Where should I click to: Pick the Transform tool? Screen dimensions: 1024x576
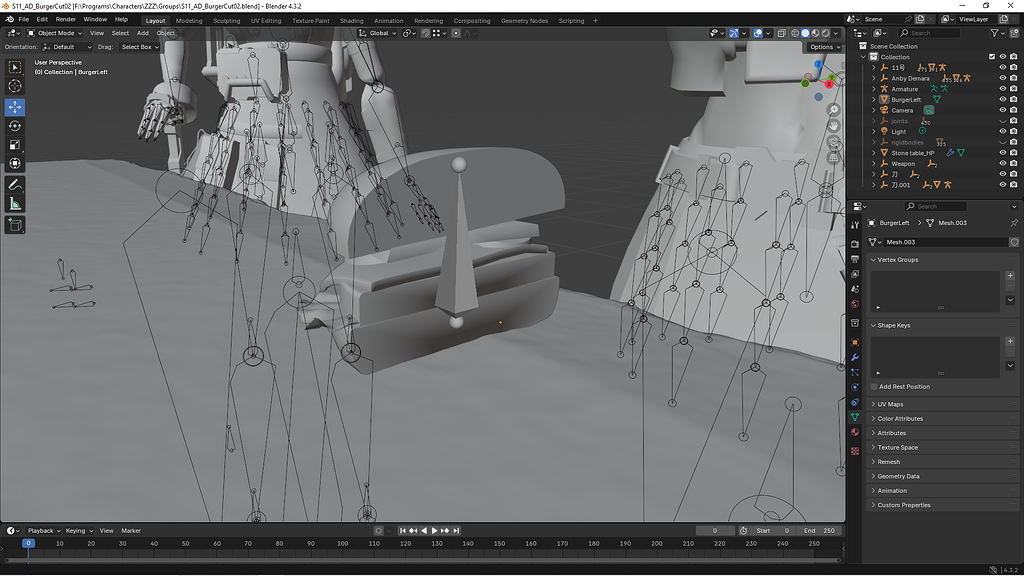[15, 163]
